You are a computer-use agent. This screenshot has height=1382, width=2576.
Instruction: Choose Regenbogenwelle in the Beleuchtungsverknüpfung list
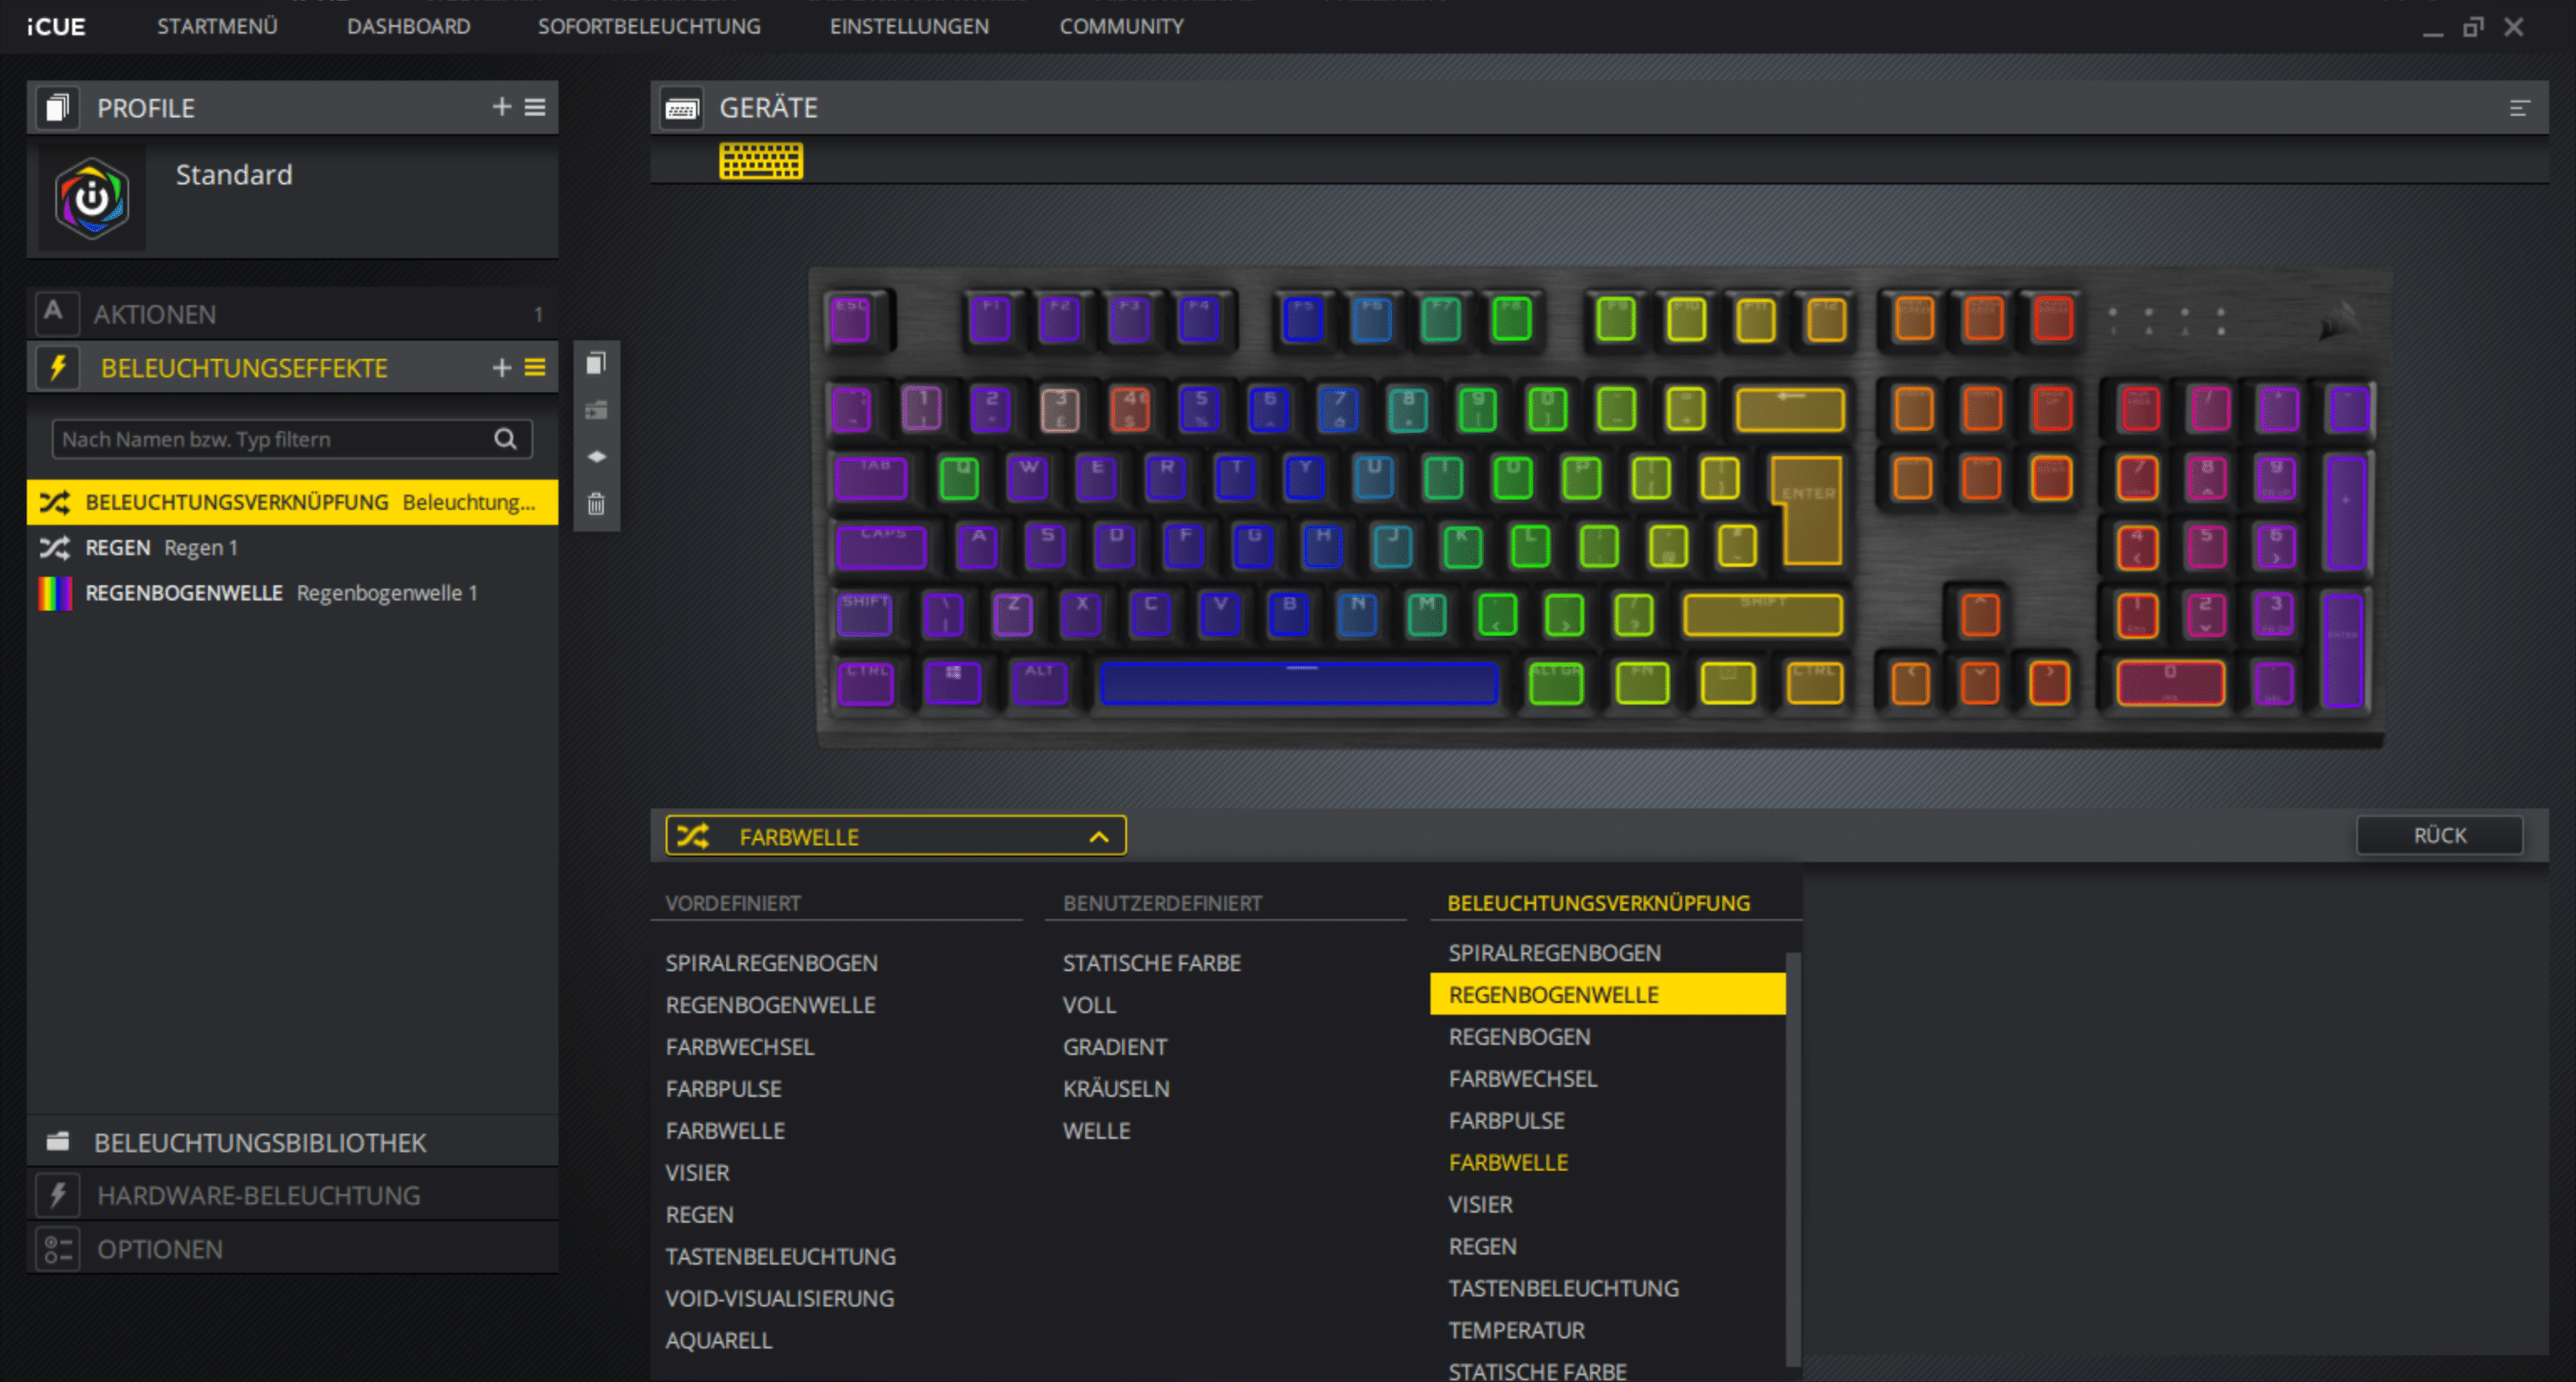point(1553,995)
